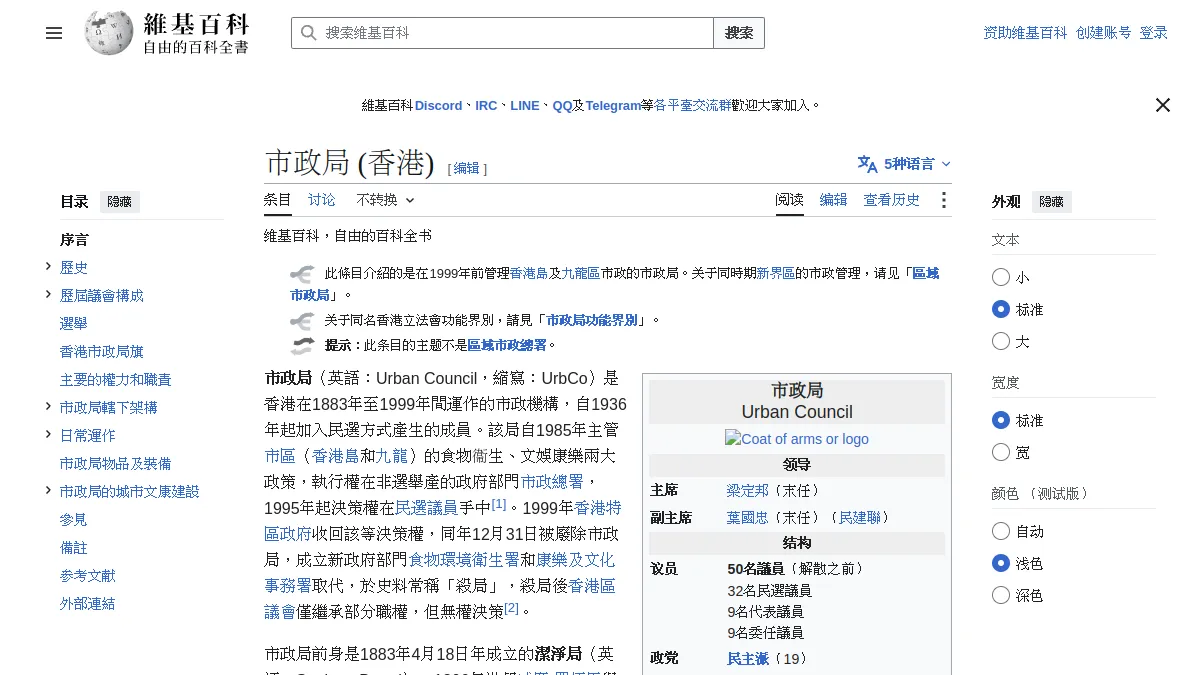The image size is (1200, 675).
Task: Expand the 歷史 section in contents
Action: pyautogui.click(x=48, y=266)
